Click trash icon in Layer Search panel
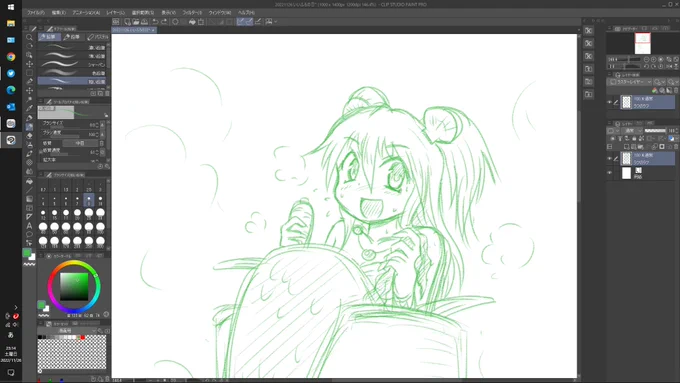680x383 pixels. (x=676, y=90)
